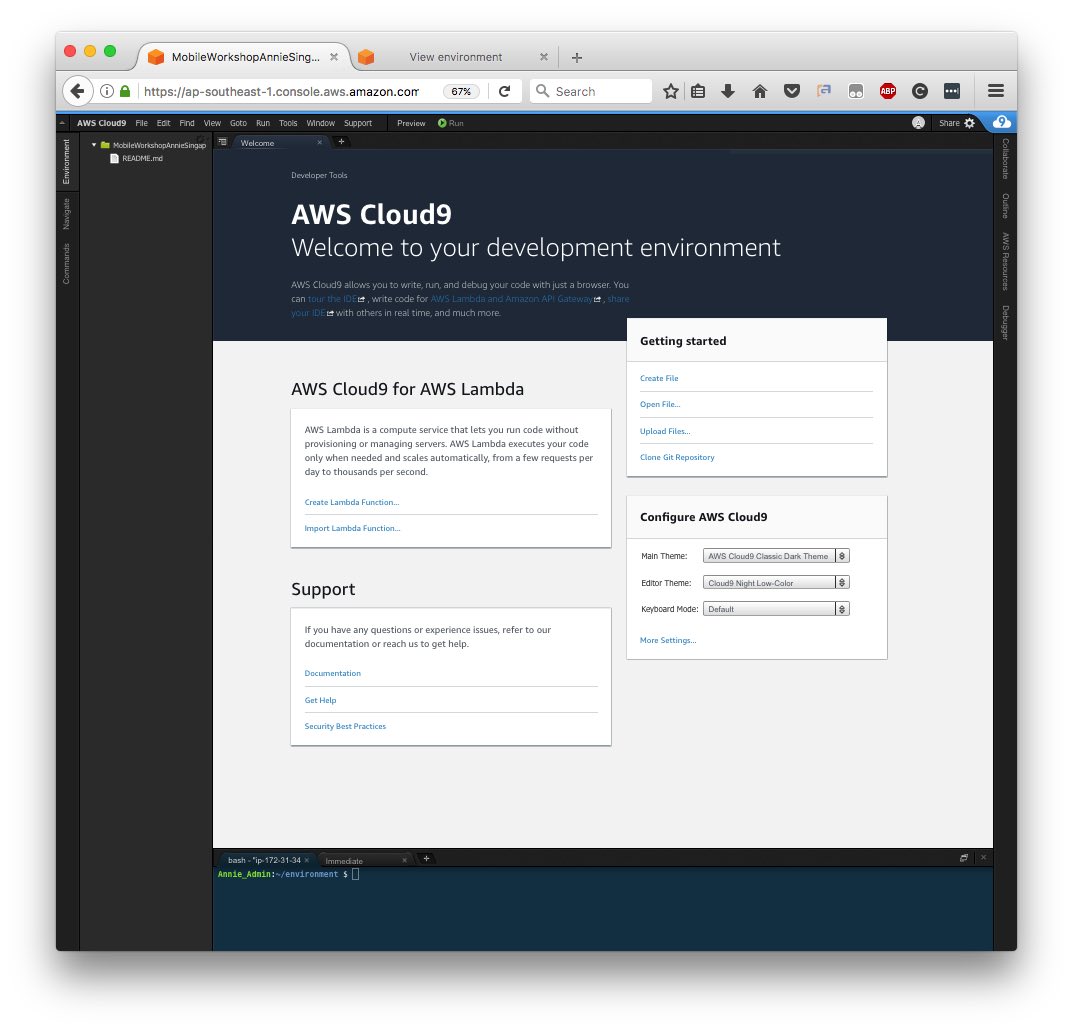Open the Firefox hamburger menu
Viewport: 1073px width, 1031px height.
click(x=996, y=91)
